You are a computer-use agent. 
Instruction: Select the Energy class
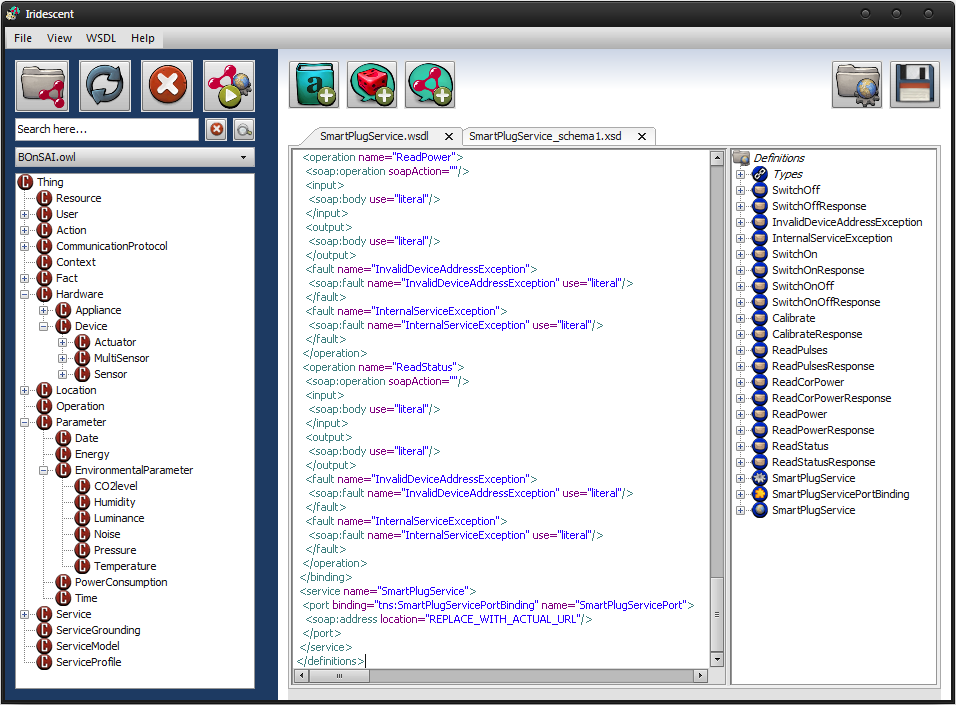click(92, 454)
